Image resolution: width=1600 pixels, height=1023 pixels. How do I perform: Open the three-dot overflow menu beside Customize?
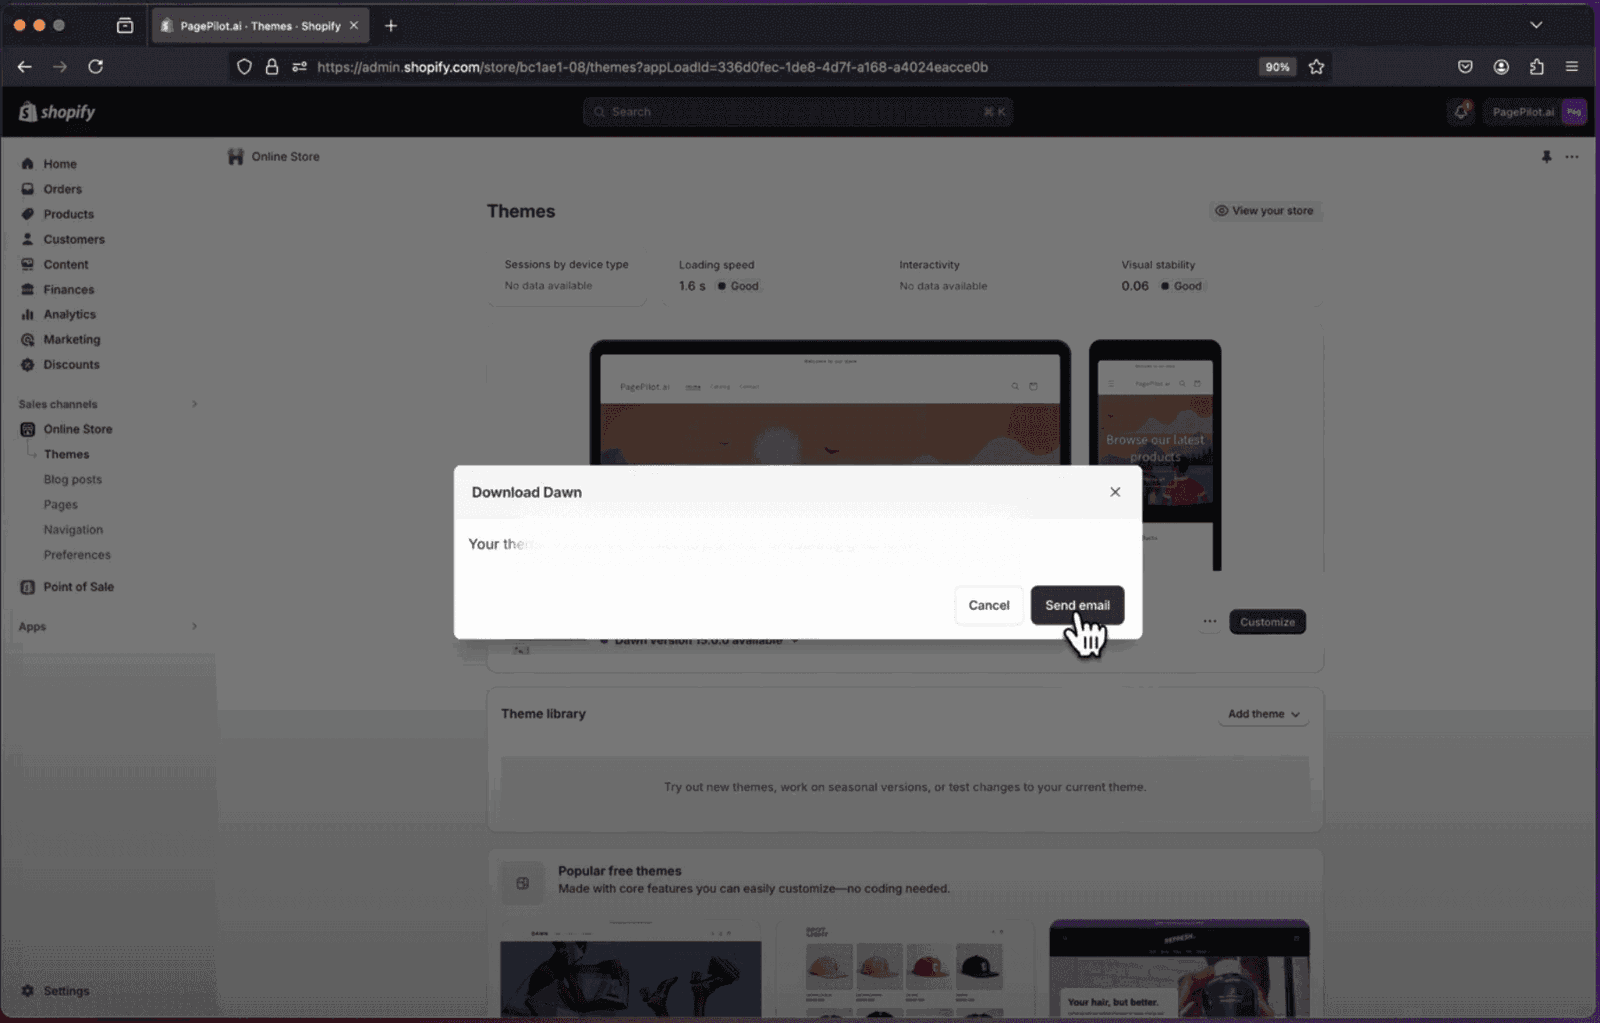pos(1209,621)
